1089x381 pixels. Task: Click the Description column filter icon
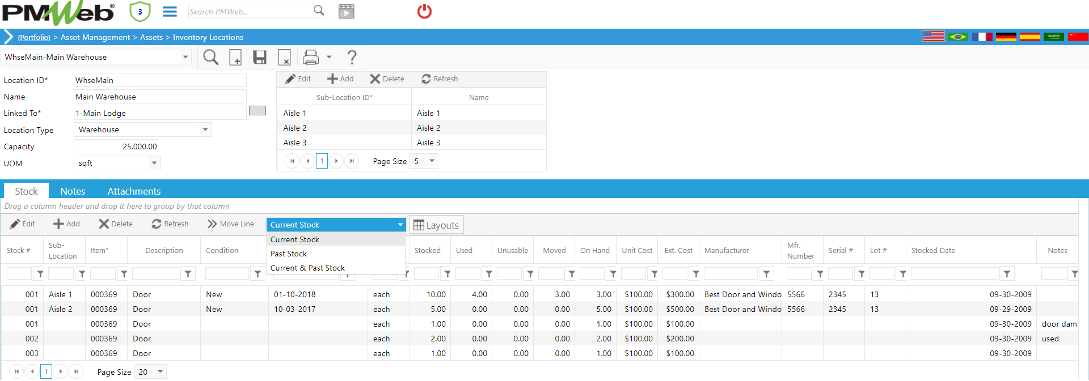click(x=188, y=274)
